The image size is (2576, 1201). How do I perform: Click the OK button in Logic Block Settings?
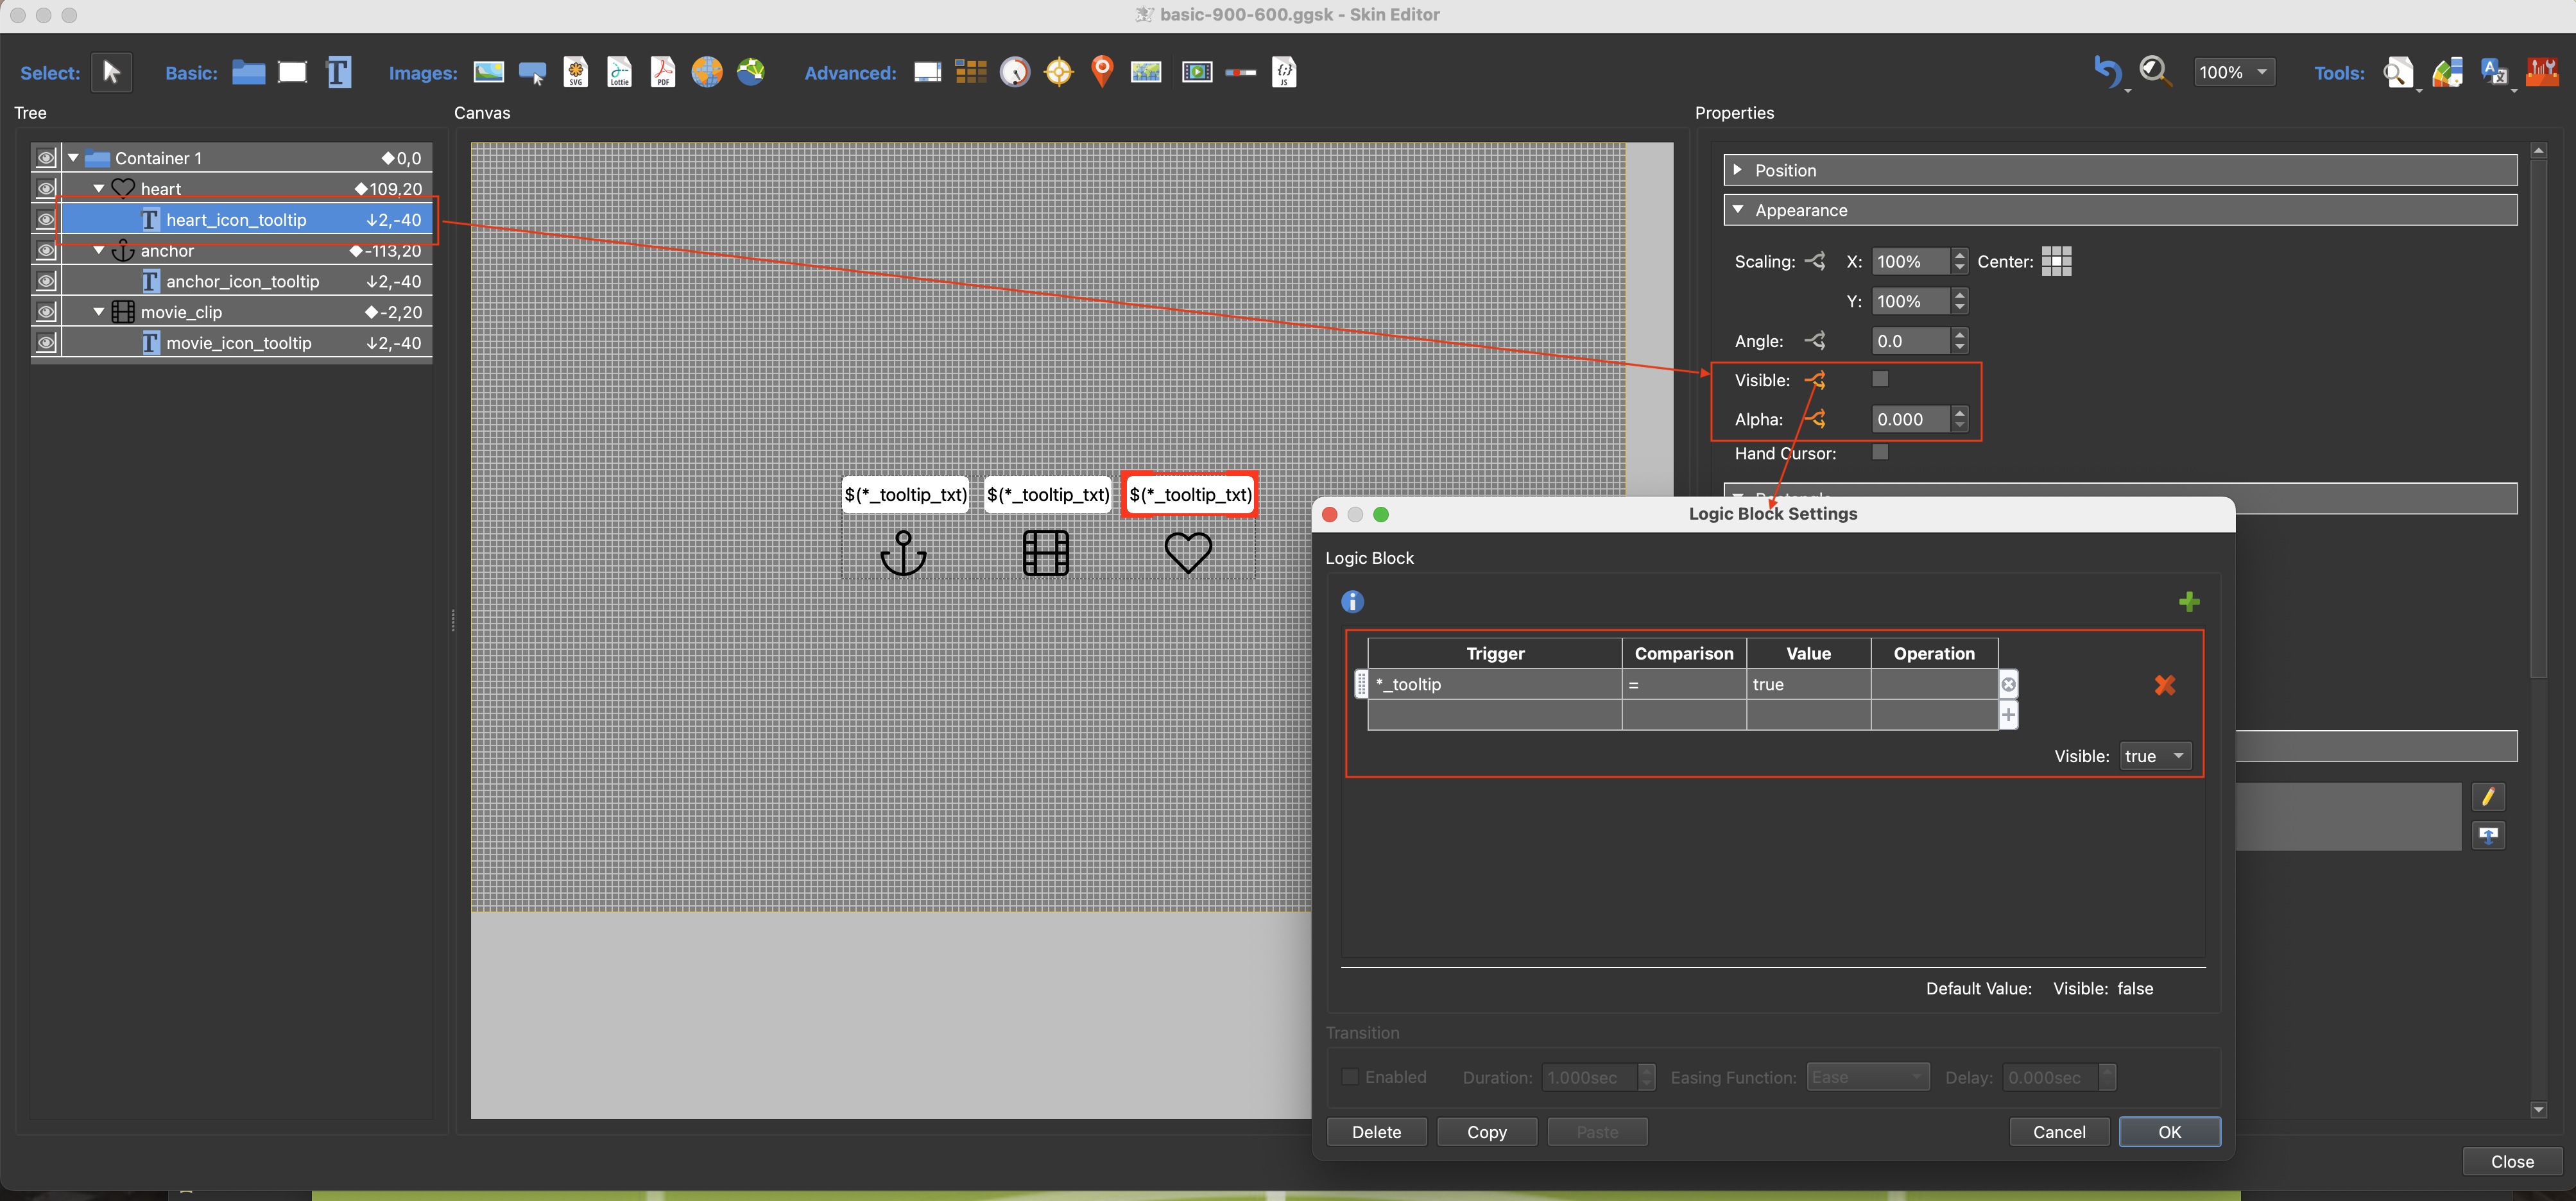[2169, 1132]
